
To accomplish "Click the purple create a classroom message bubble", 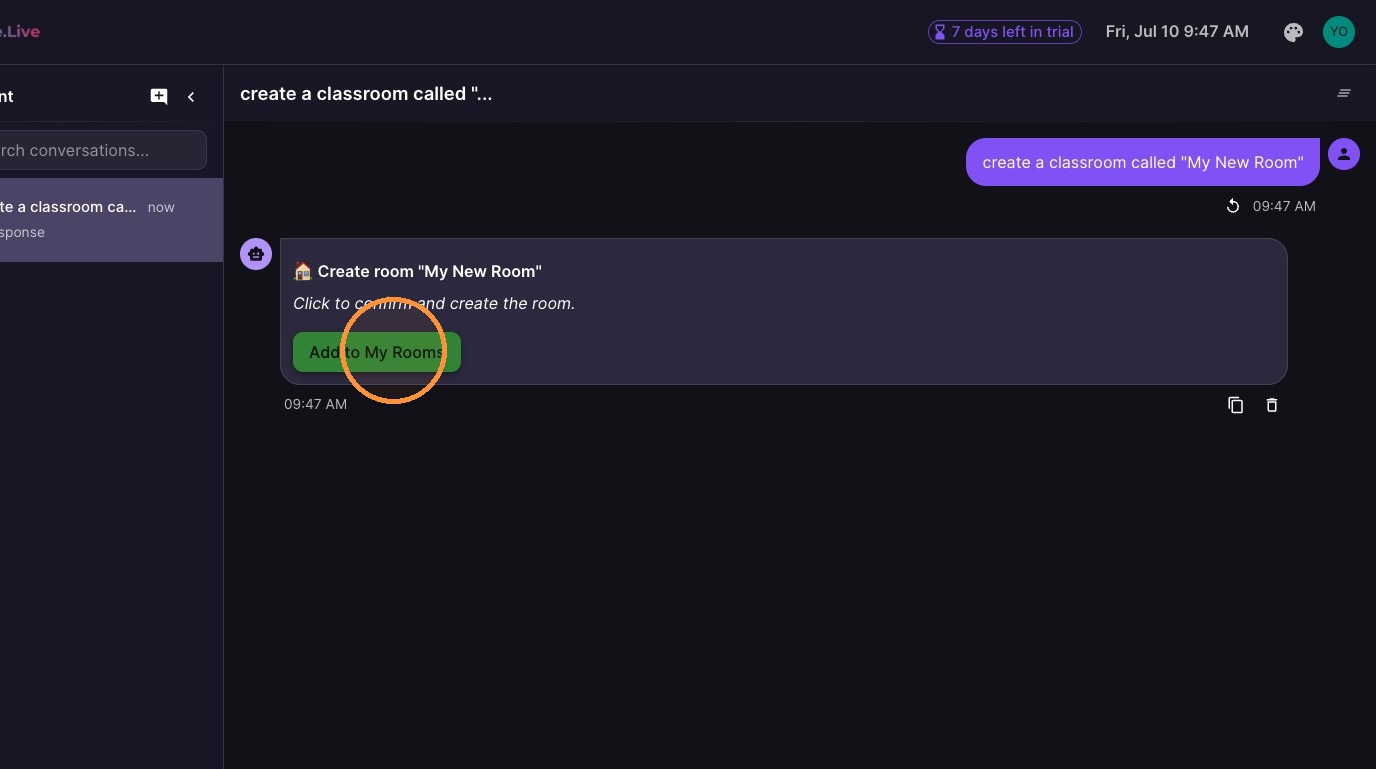I will coord(1143,162).
